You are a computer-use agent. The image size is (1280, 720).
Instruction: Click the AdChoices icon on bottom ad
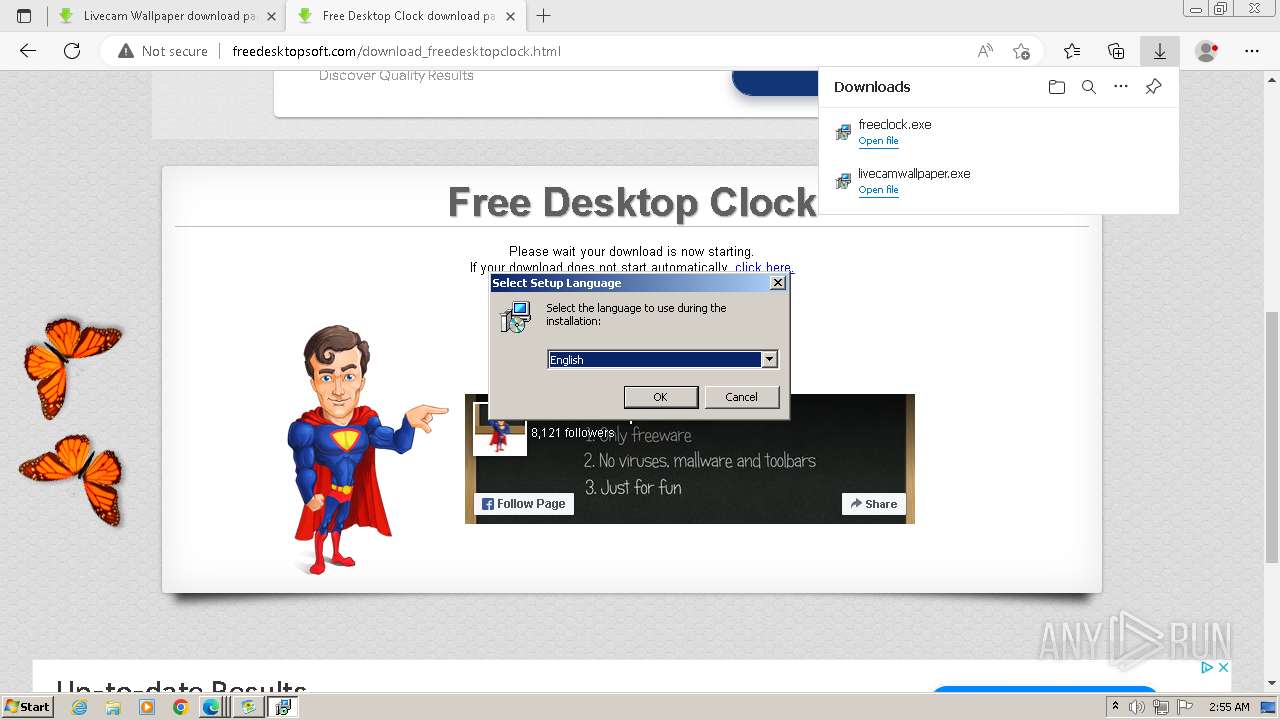coord(1207,667)
